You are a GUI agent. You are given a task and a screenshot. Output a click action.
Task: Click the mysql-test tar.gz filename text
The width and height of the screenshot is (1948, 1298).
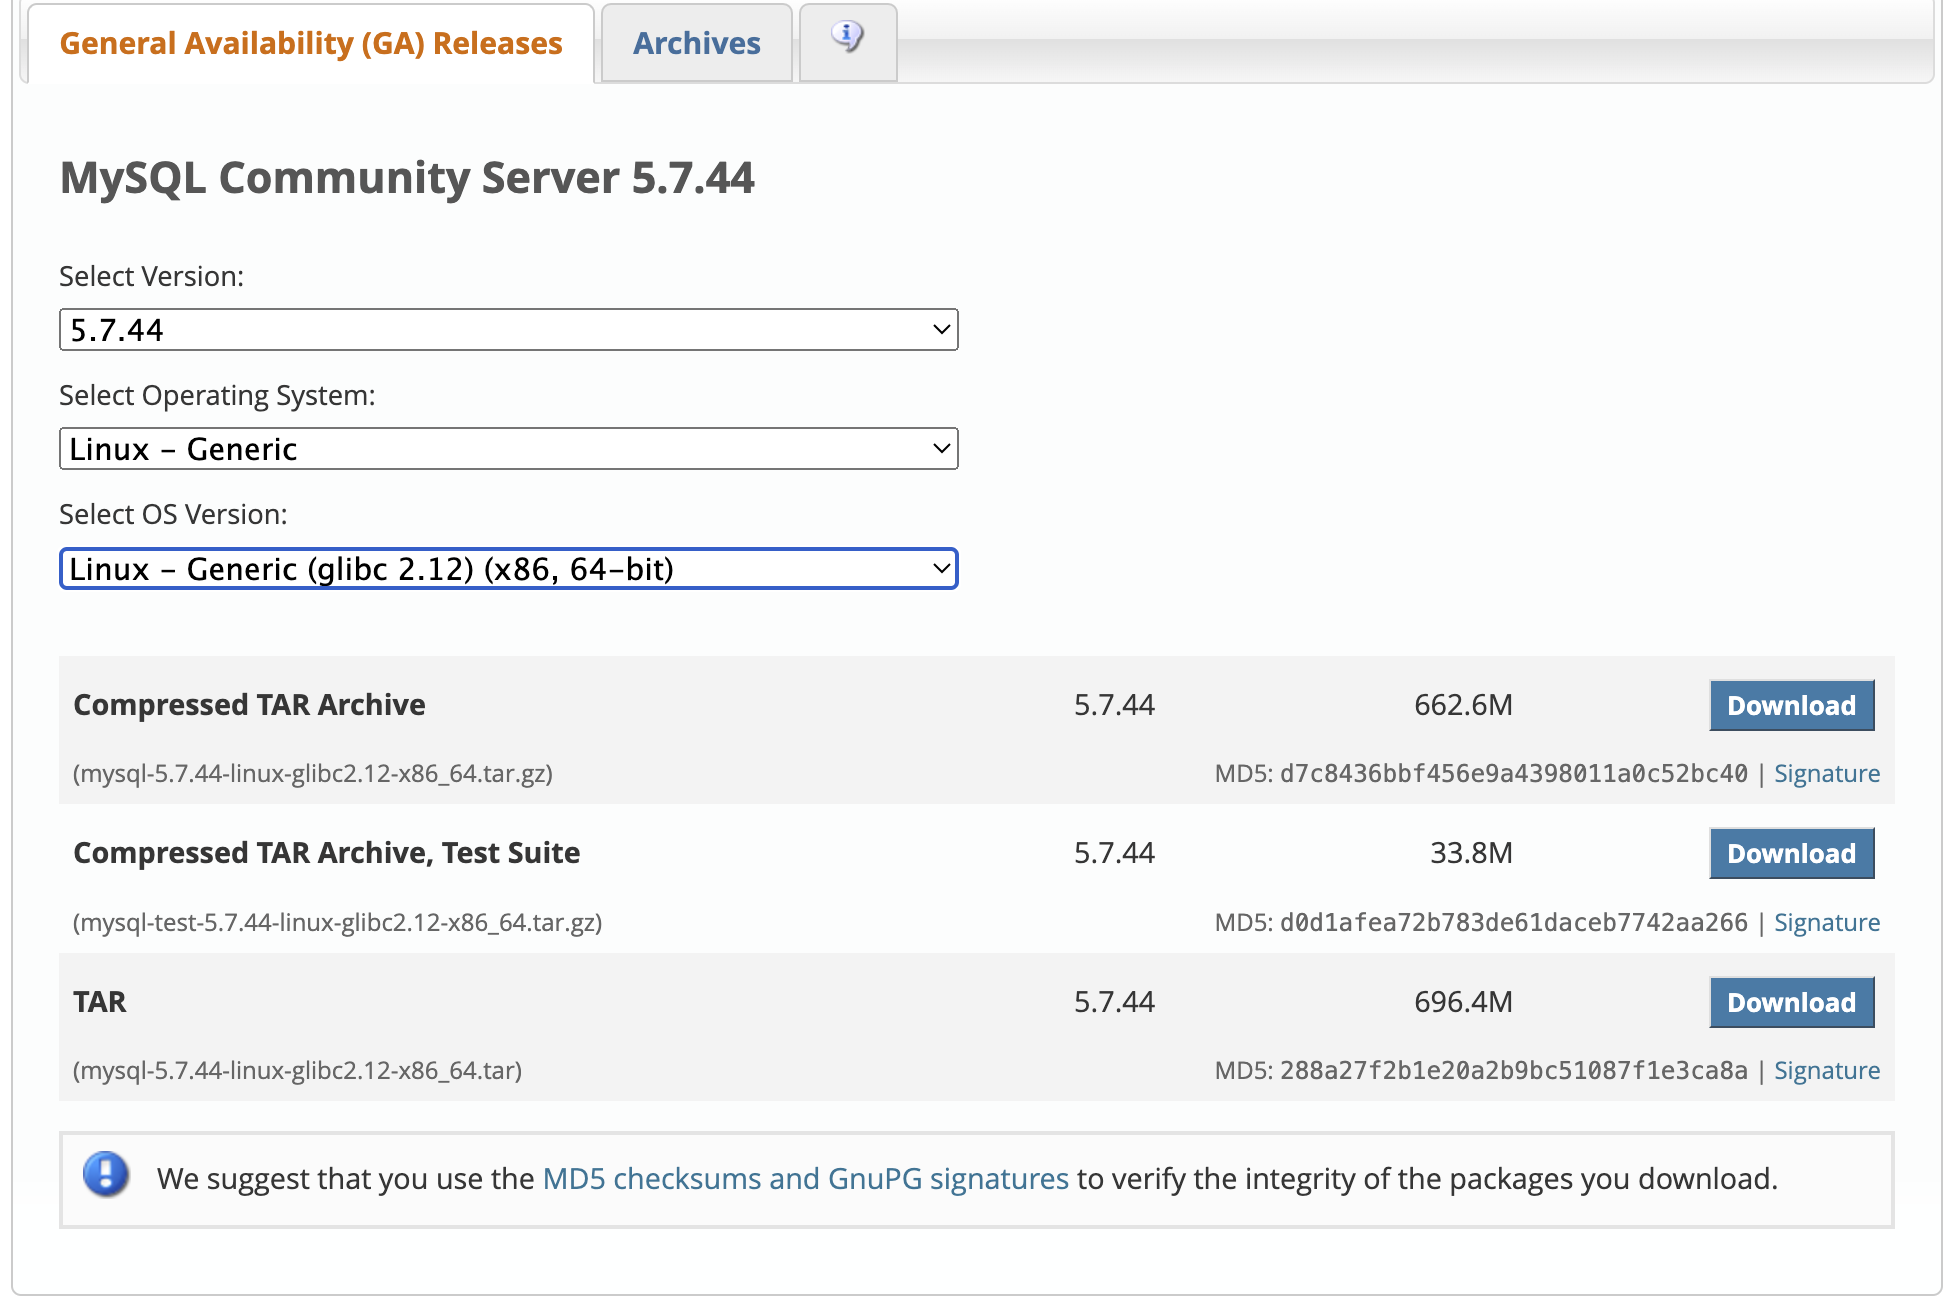tap(337, 923)
